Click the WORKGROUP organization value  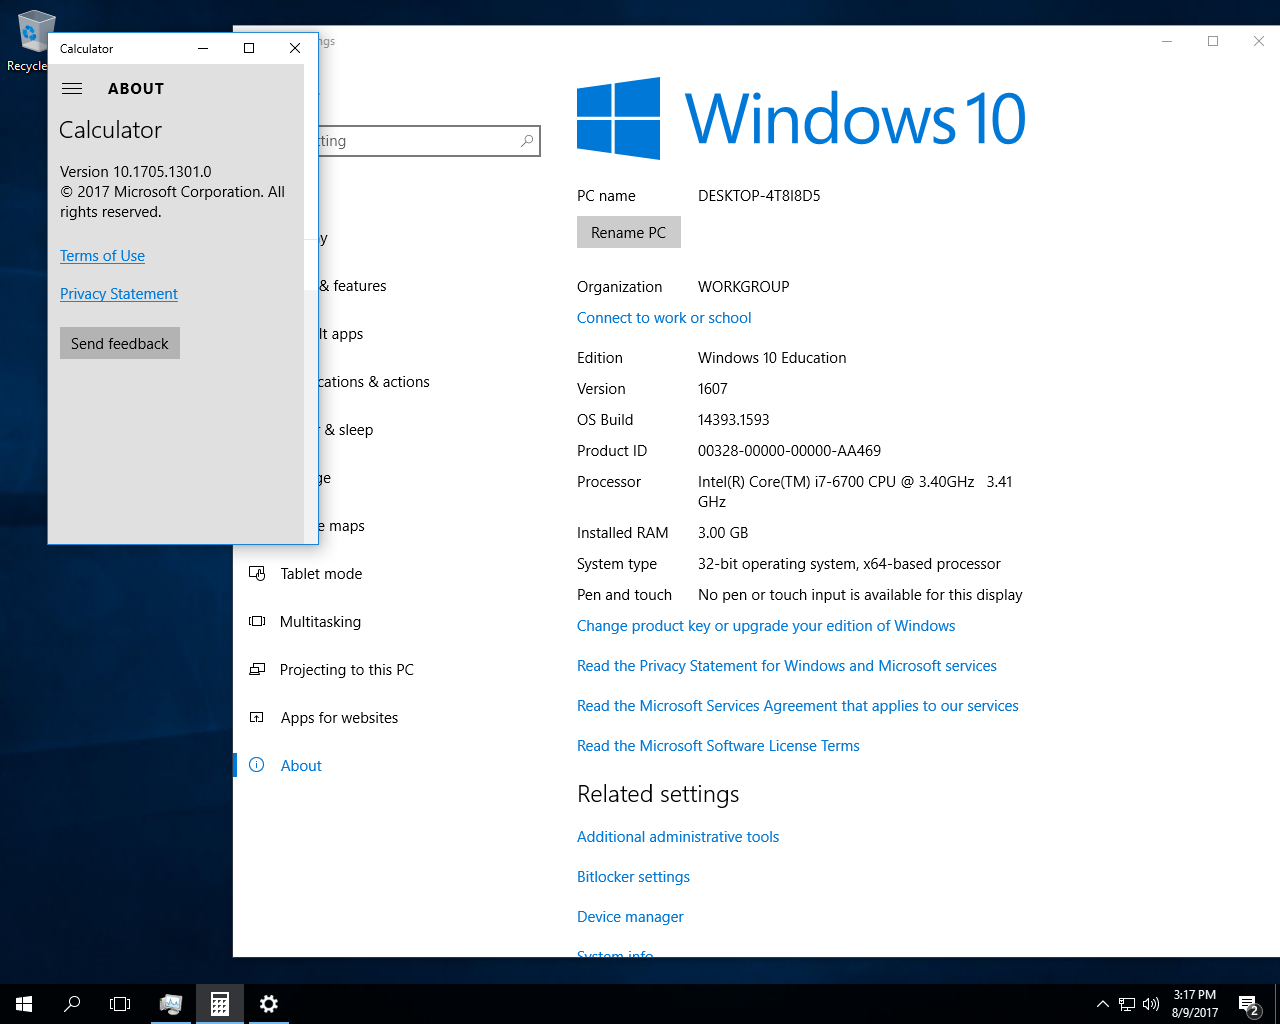[743, 287]
